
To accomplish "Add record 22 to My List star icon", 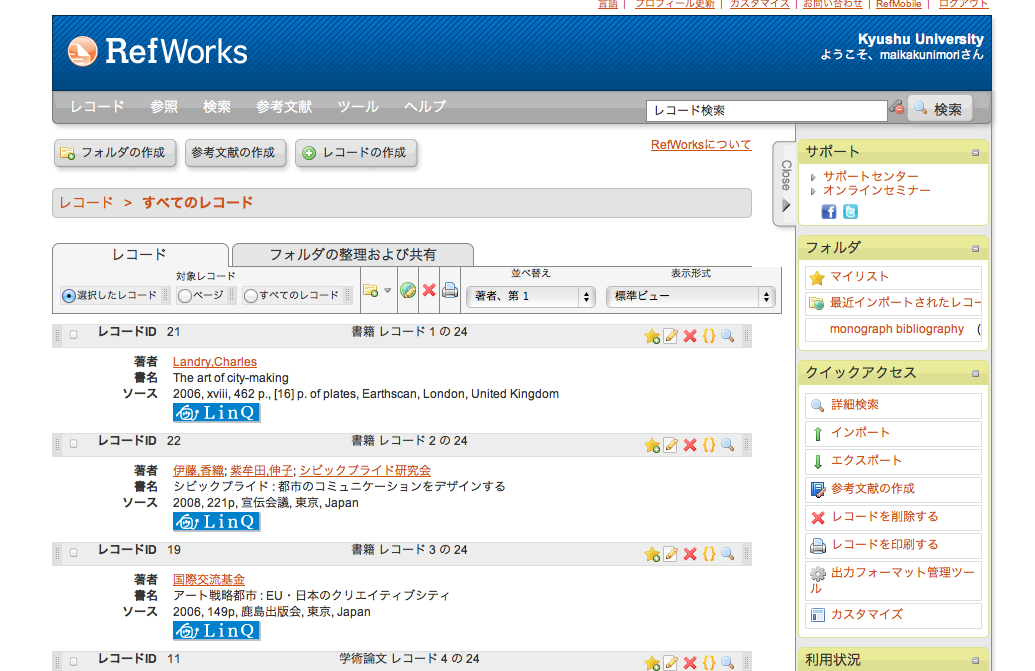I will [652, 445].
